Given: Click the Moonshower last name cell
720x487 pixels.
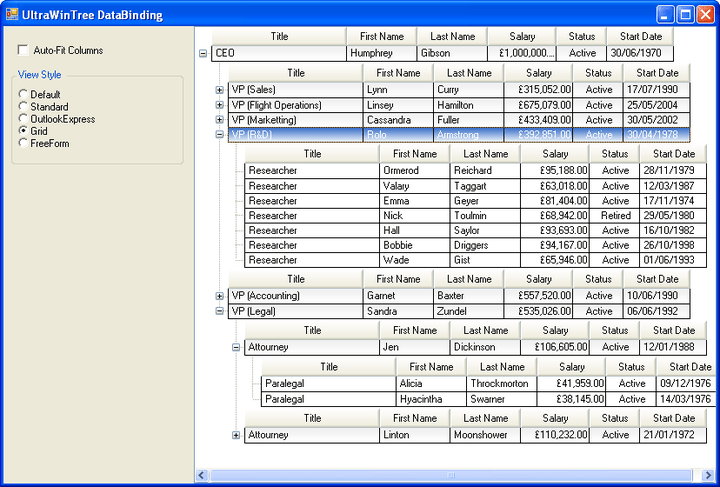Looking at the screenshot, I should point(485,435).
